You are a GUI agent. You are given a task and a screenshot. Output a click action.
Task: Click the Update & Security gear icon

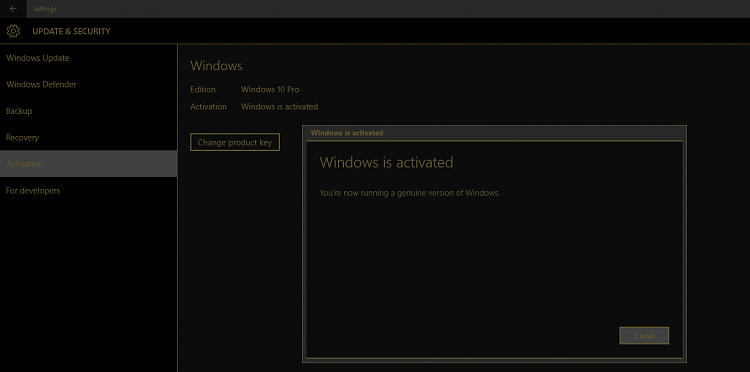pos(13,32)
